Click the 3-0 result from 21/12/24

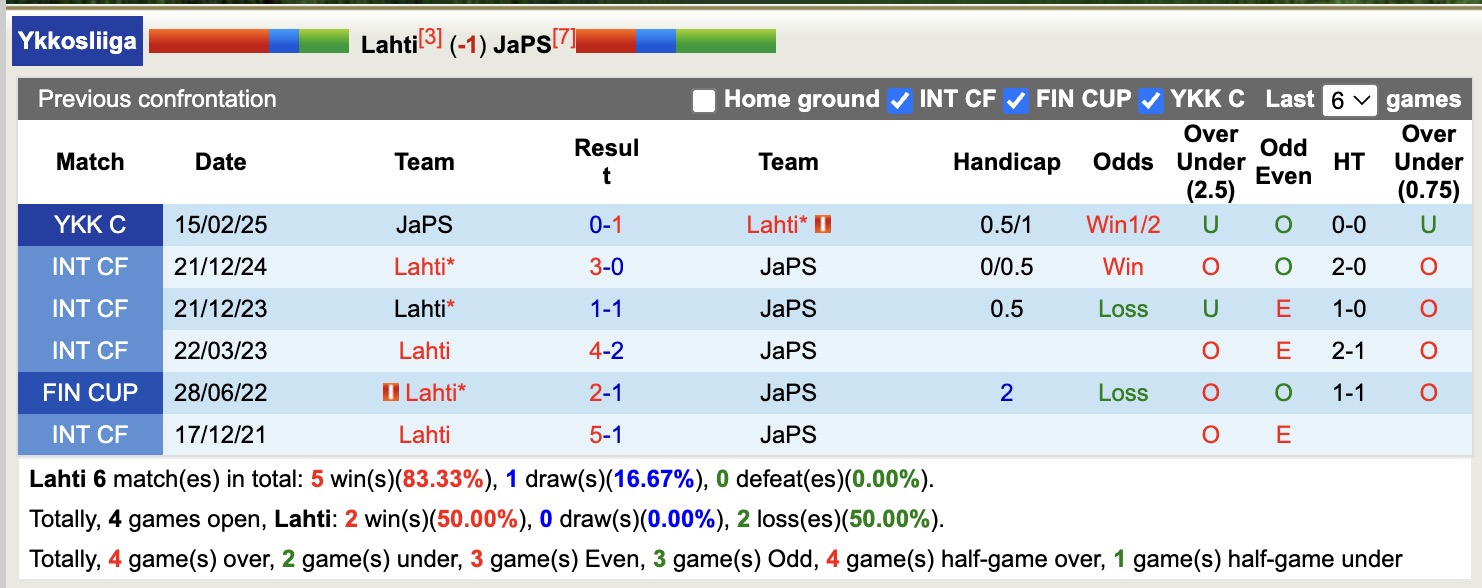[606, 267]
